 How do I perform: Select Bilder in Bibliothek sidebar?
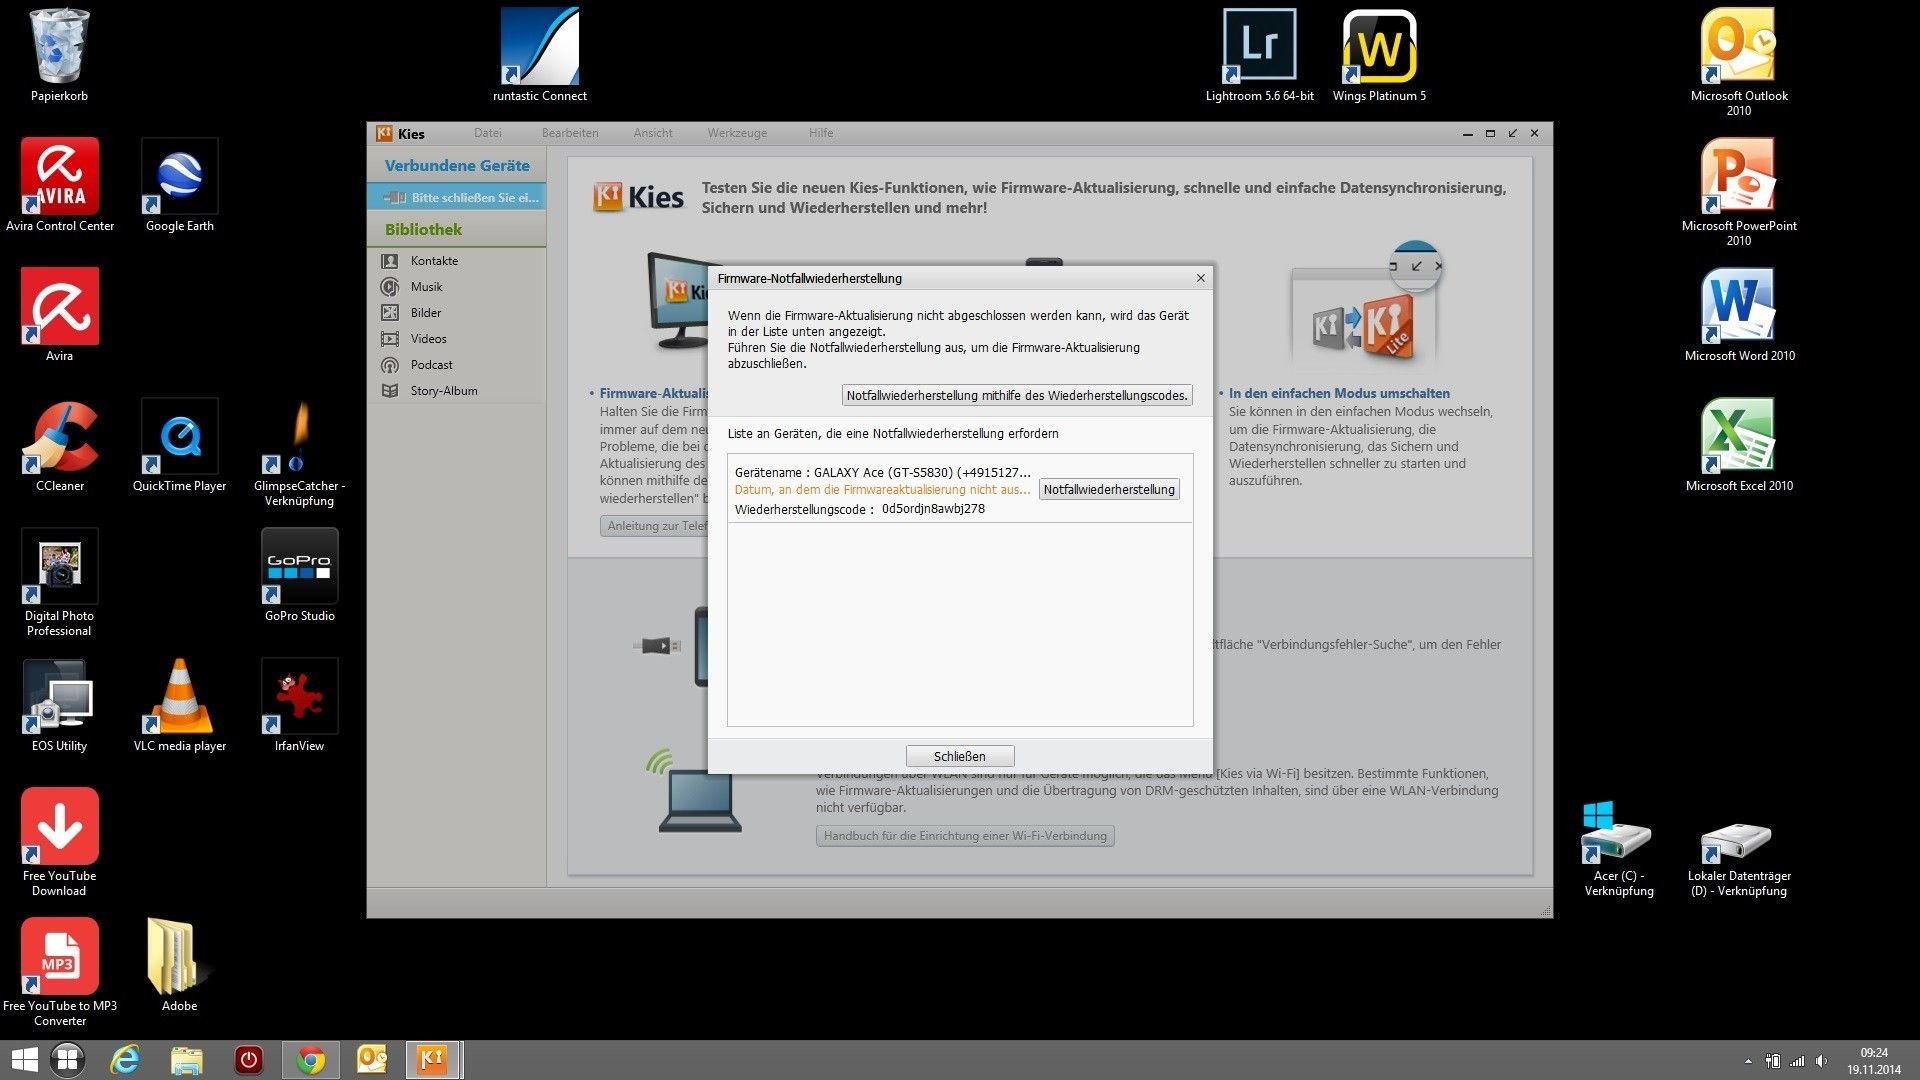pyautogui.click(x=457, y=313)
